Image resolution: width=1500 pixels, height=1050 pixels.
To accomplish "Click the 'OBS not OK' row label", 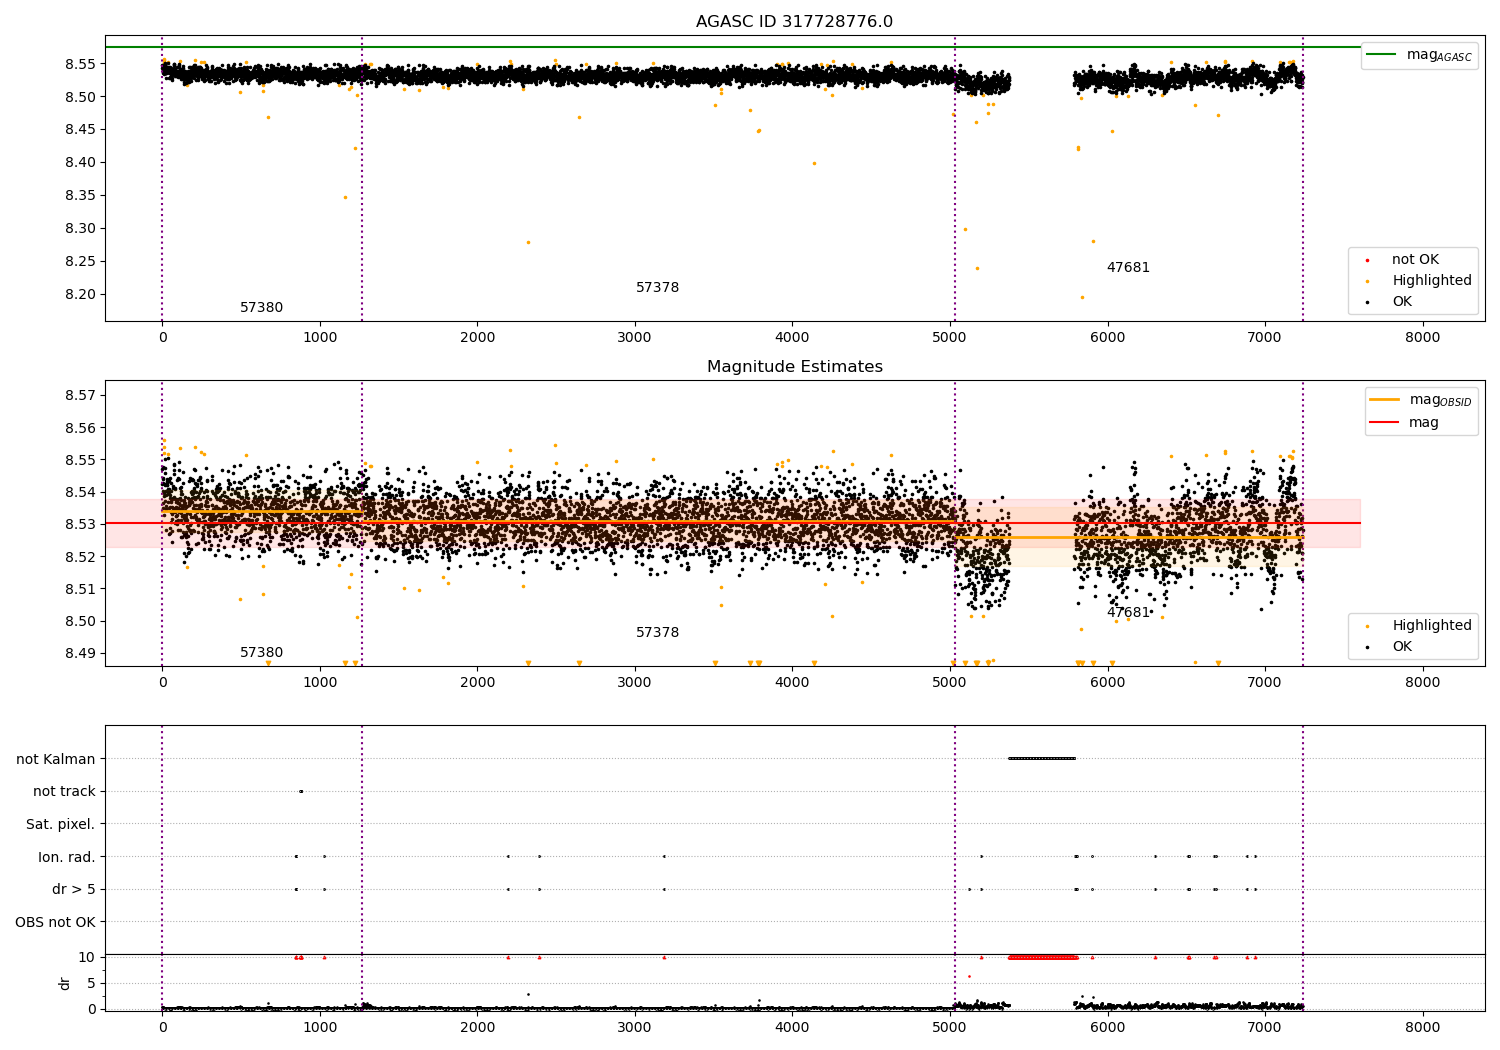I will point(56,922).
